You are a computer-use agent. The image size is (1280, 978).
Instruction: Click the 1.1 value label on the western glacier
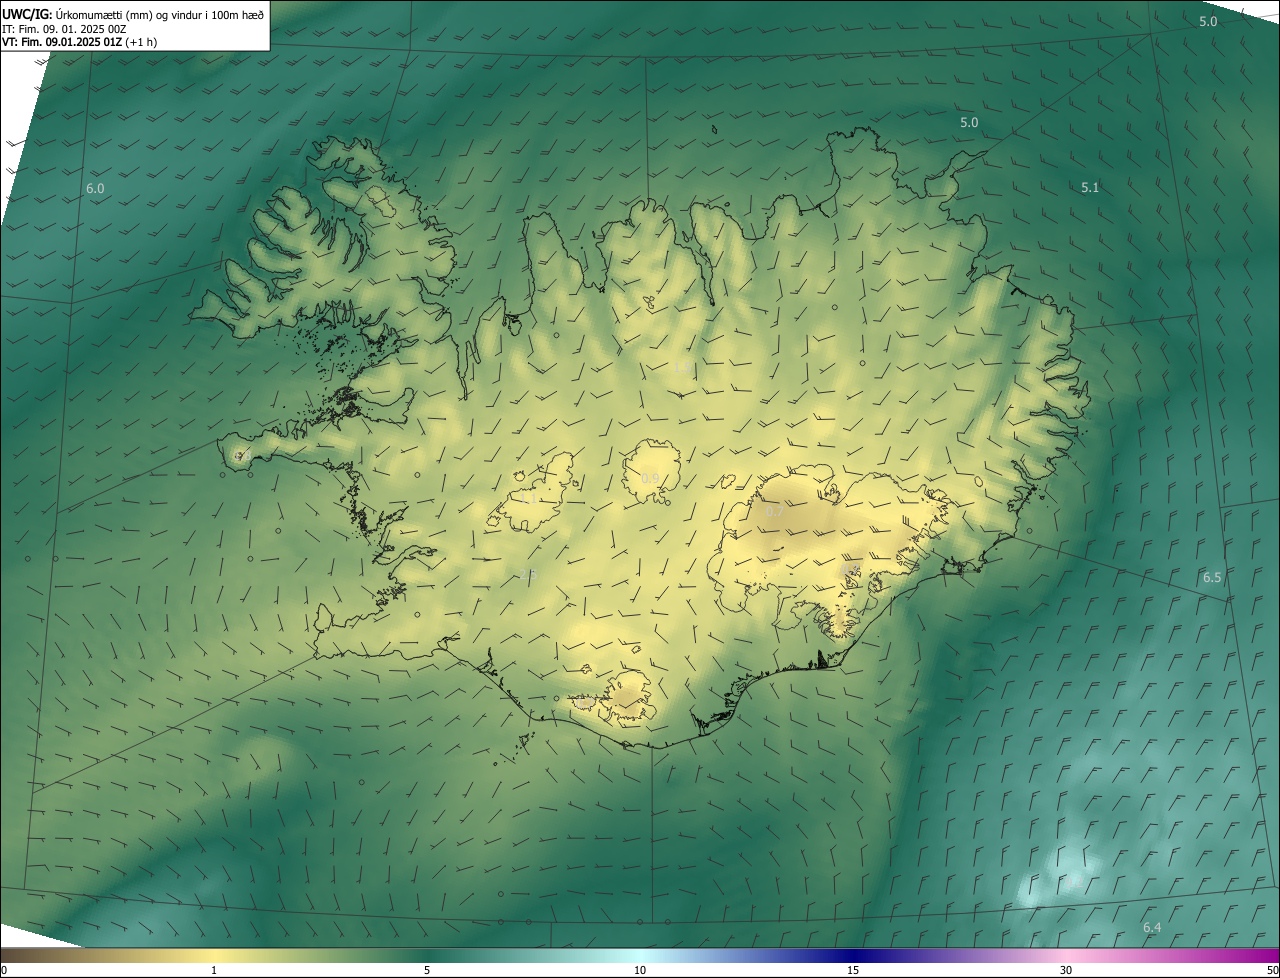pyautogui.click(x=528, y=497)
